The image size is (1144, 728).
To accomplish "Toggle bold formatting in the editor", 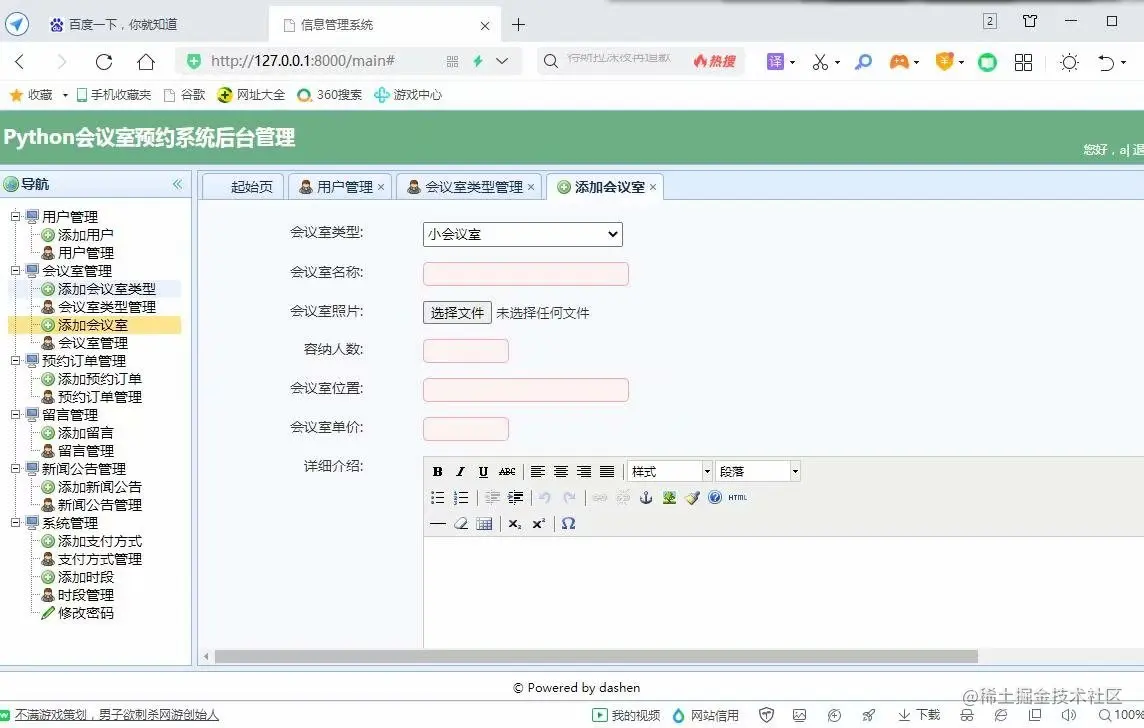I will [x=437, y=472].
